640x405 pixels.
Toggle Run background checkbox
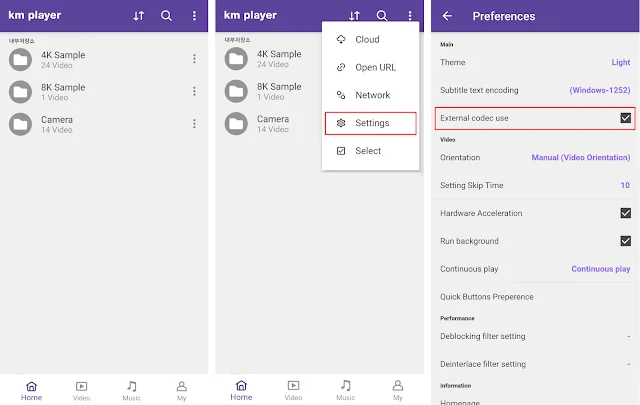625,241
